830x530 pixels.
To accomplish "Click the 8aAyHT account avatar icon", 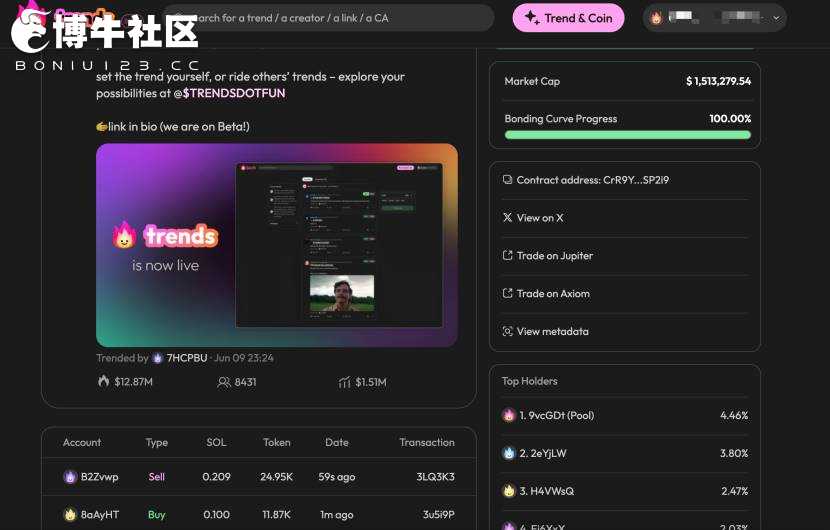I will pyautogui.click(x=70, y=514).
